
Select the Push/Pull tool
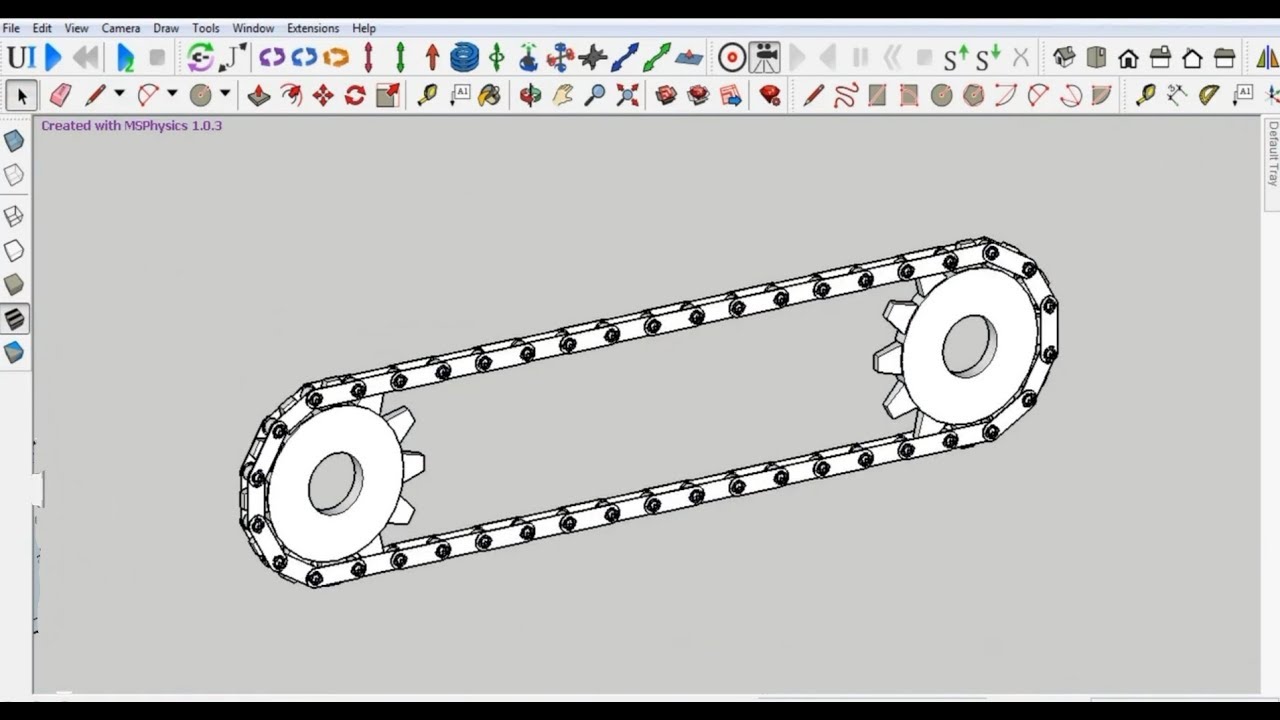(x=258, y=96)
